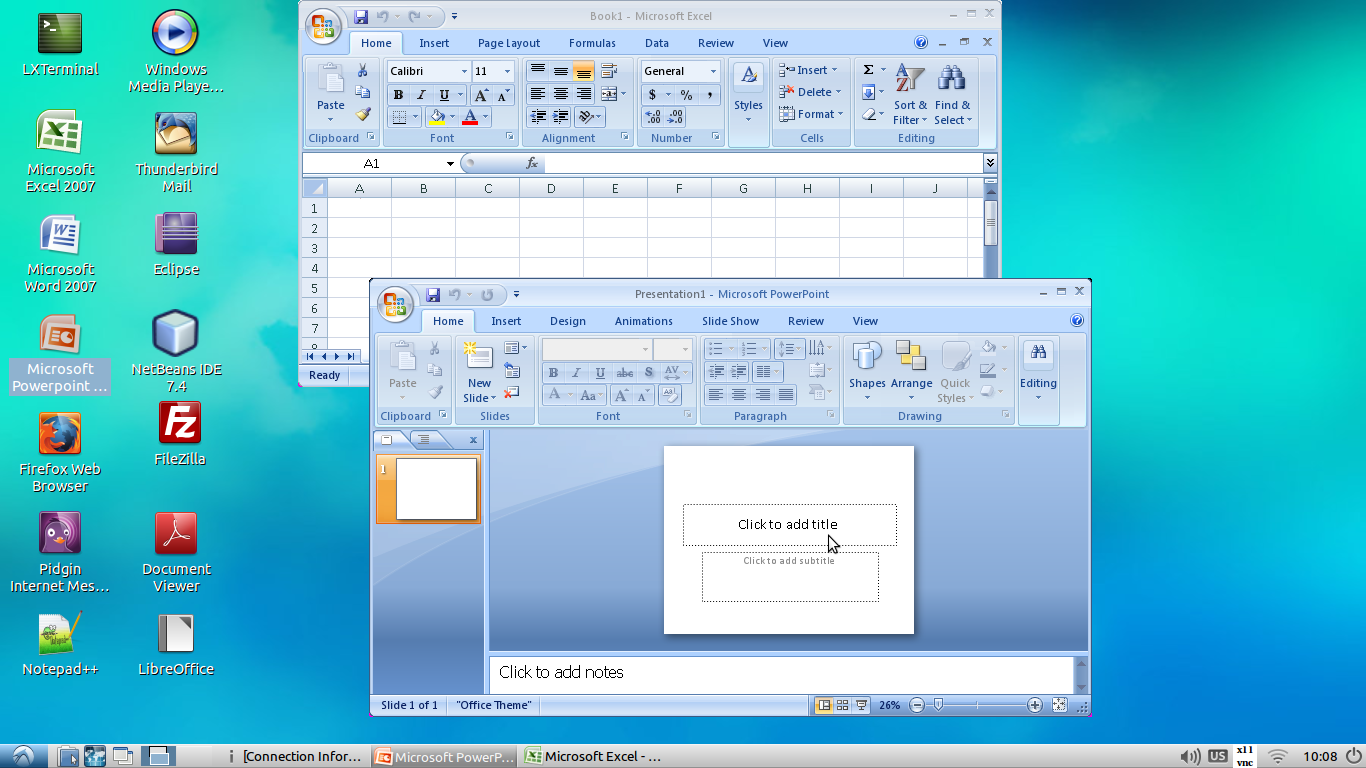Open the Name Box dropdown arrow
Viewport: 1366px width, 768px height.
click(451, 163)
